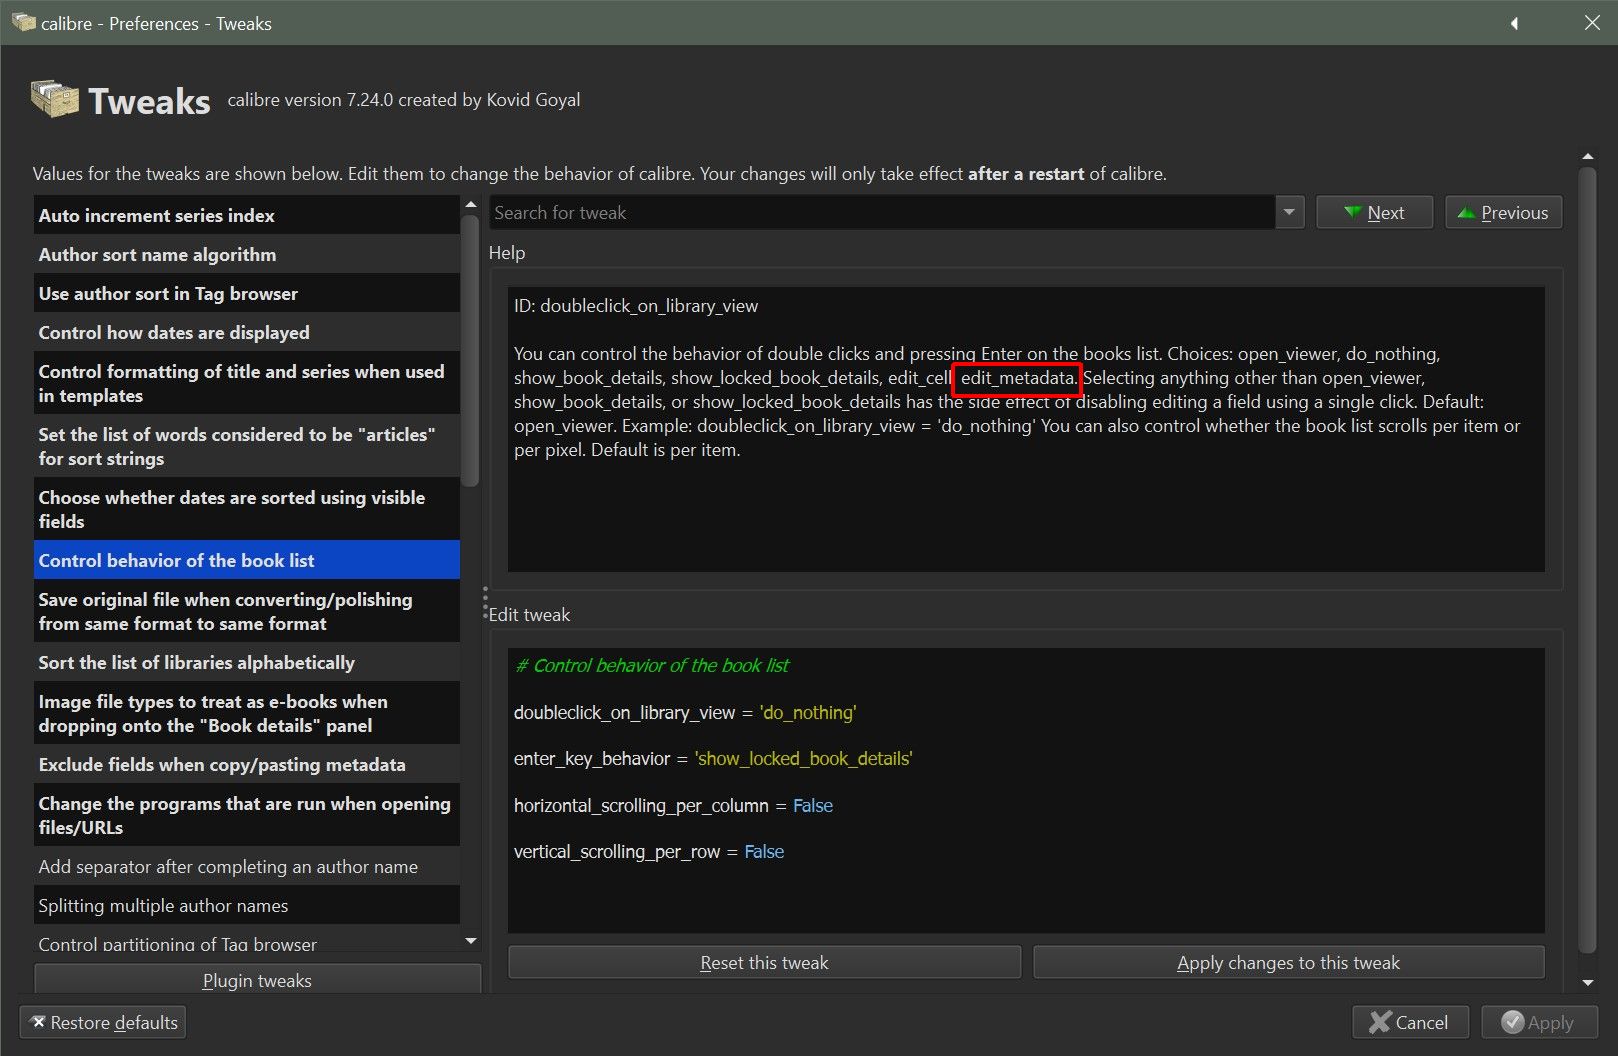Select the articles for sort strings tweak
Image resolution: width=1618 pixels, height=1056 pixels.
pos(247,446)
